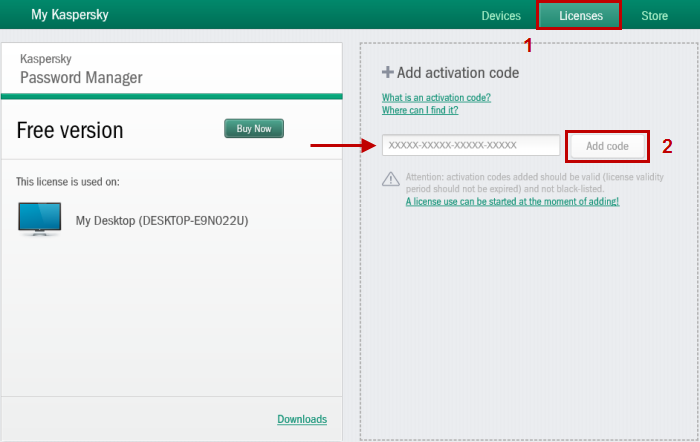This screenshot has height=442, width=700.
Task: Click the desktop monitor icon
Action: (x=40, y=219)
